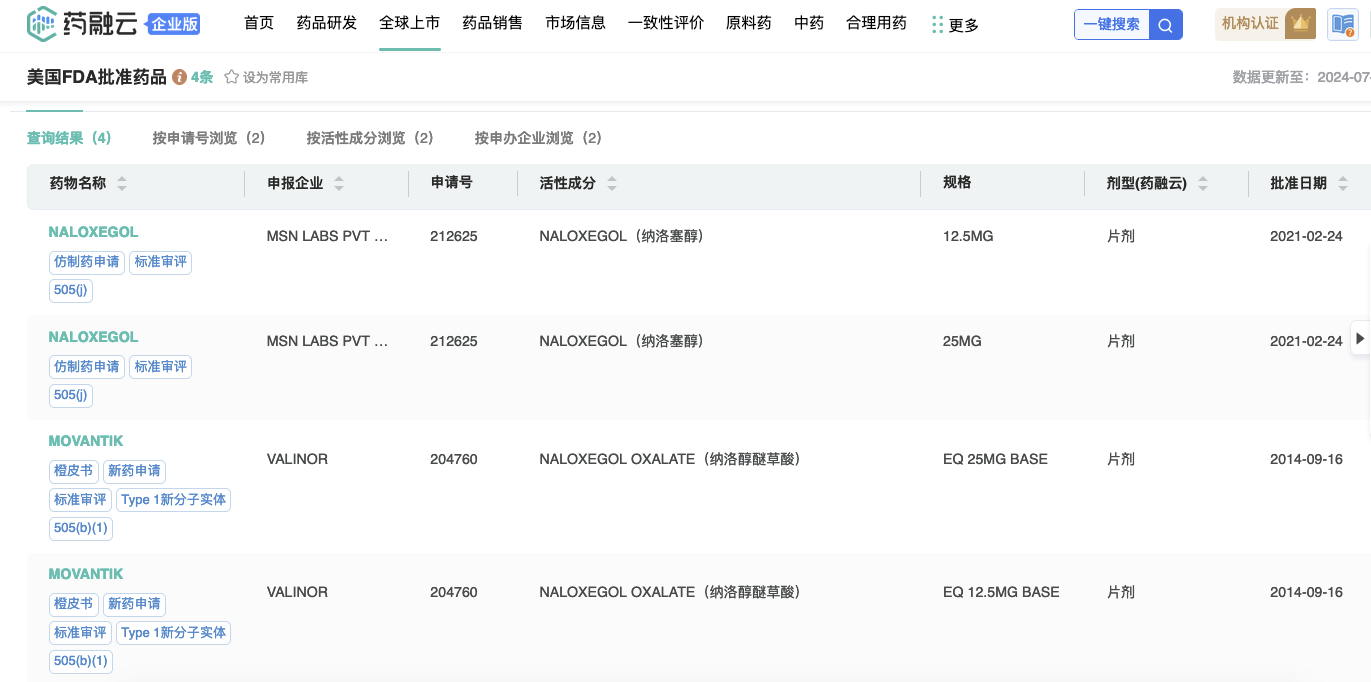Click 2014-09-16 date in EQ 25MG row

click(x=1306, y=460)
